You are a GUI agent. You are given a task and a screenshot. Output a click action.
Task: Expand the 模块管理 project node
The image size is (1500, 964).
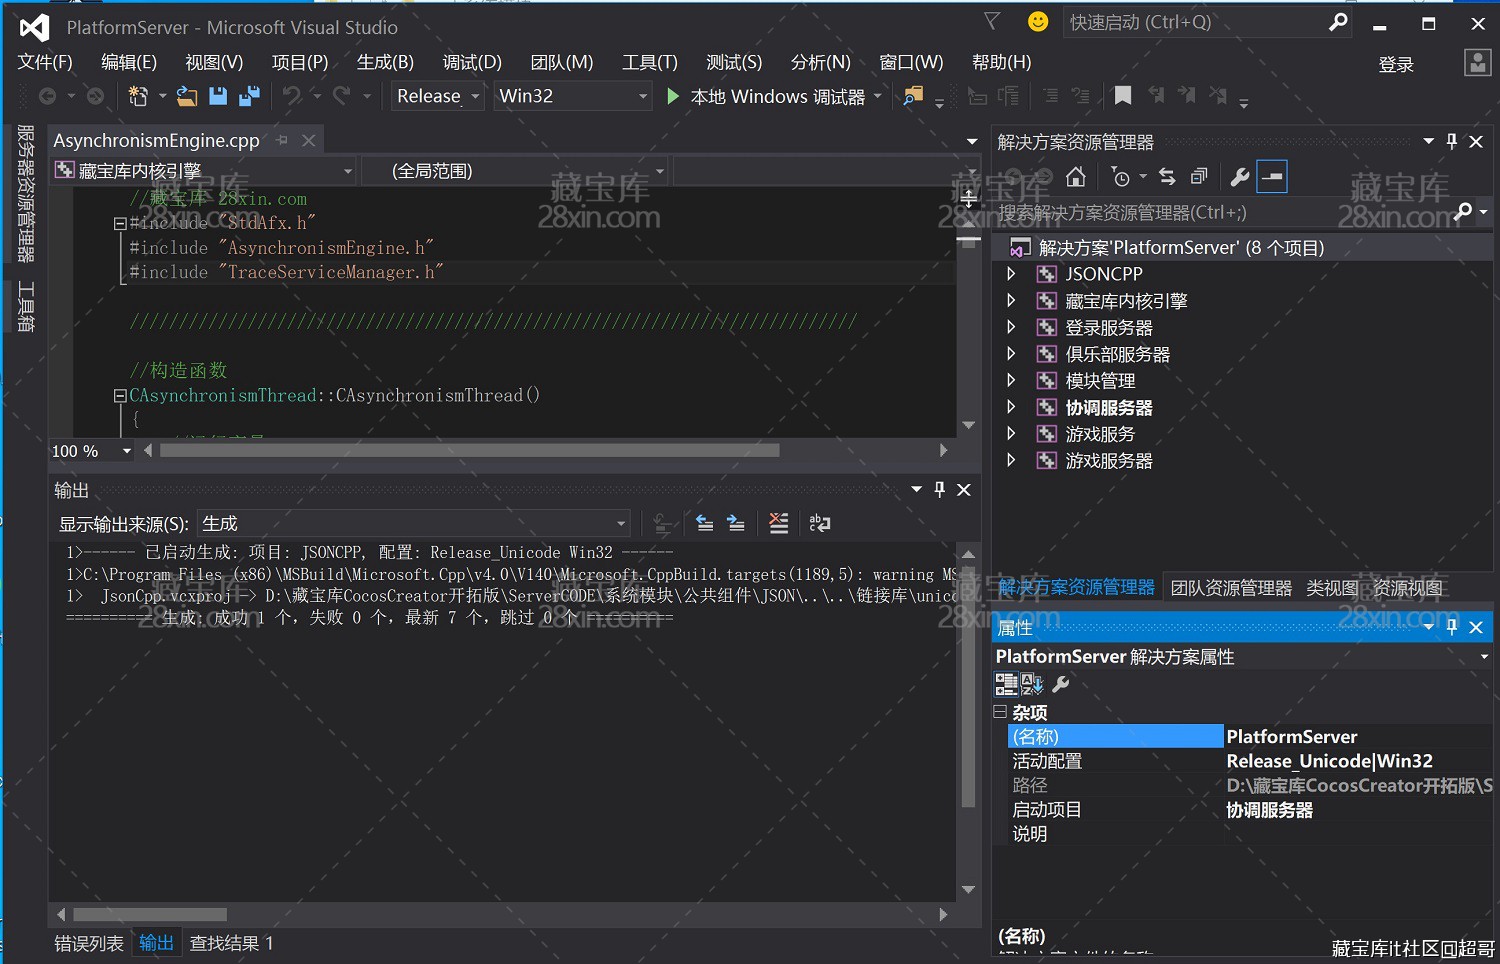coord(1011,380)
